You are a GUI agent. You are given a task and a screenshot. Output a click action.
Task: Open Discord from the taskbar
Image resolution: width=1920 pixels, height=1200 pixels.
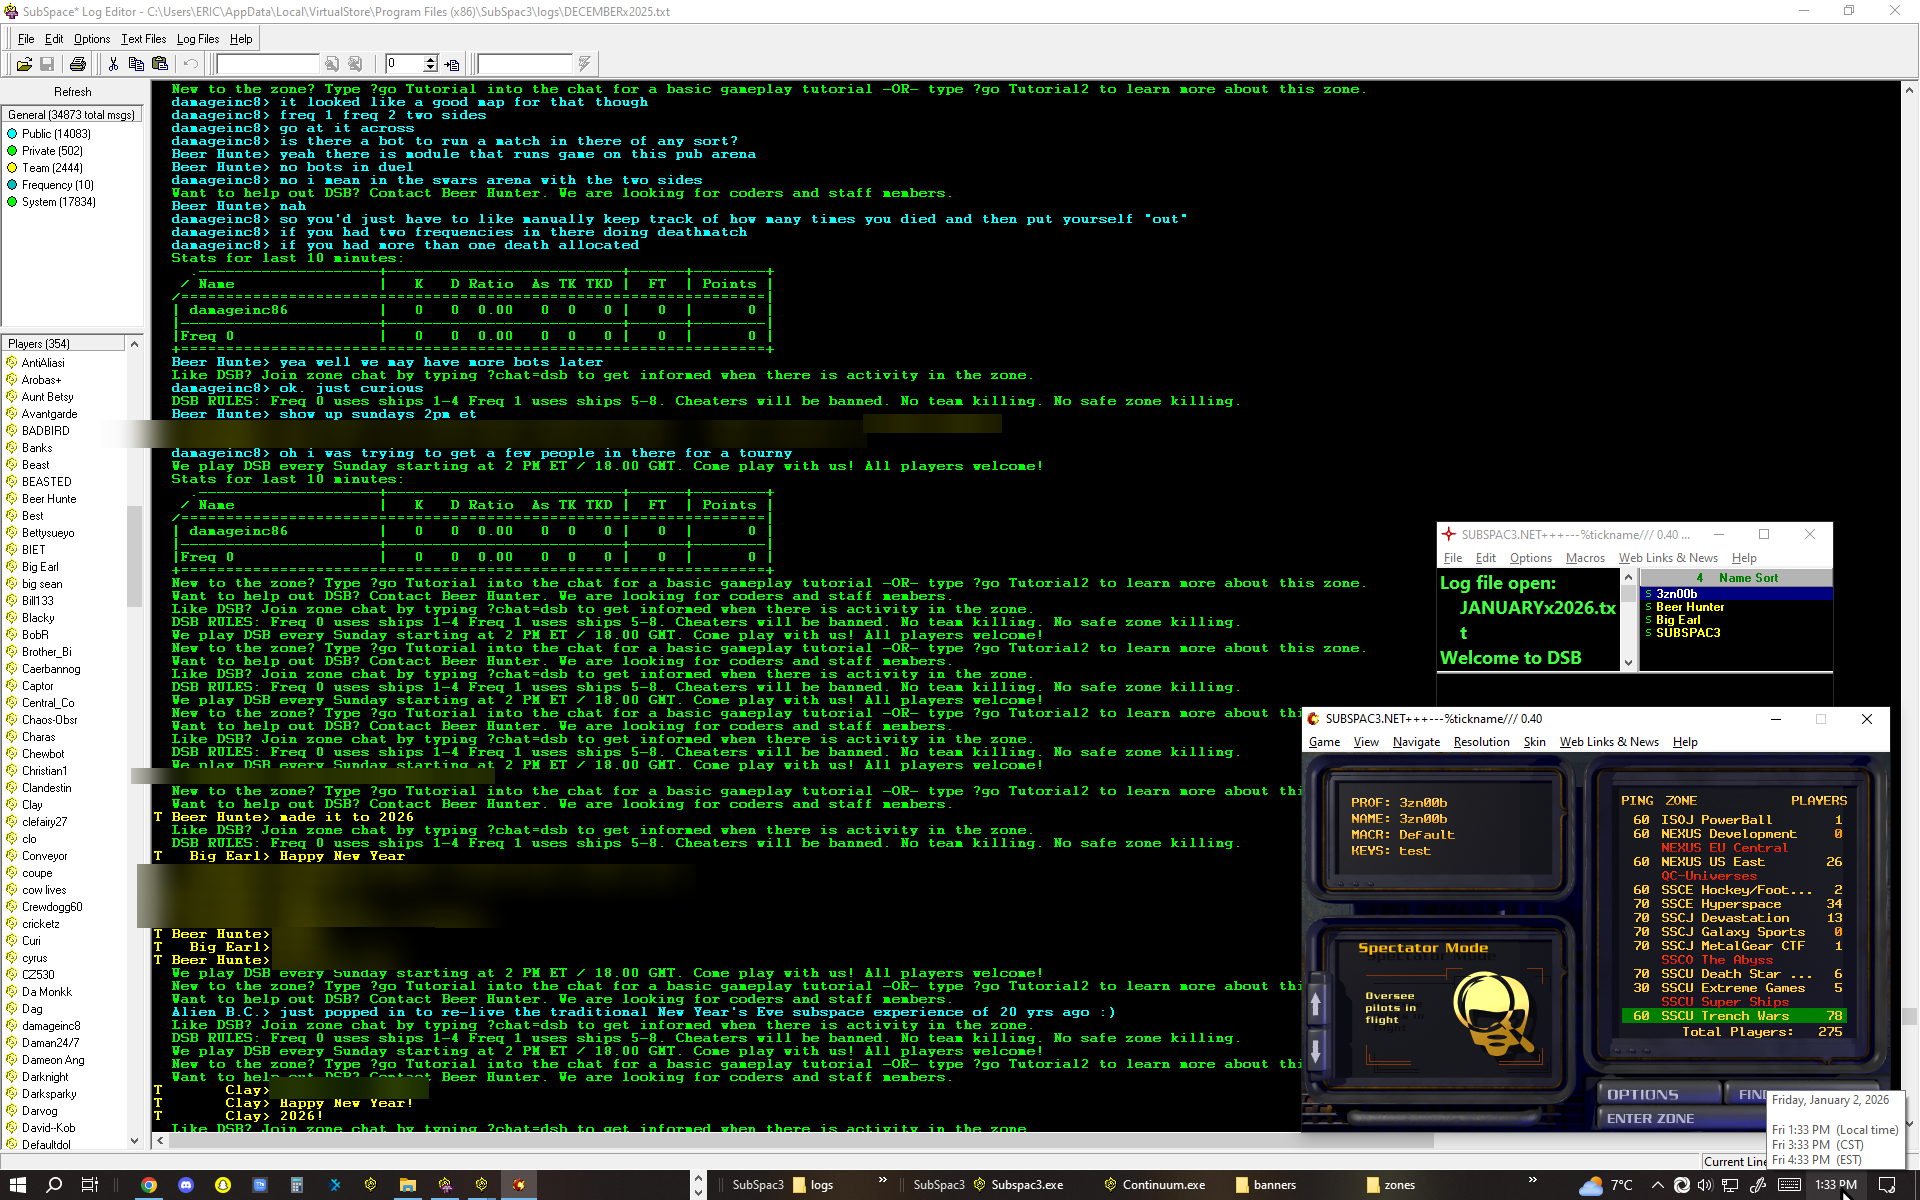pyautogui.click(x=186, y=1185)
